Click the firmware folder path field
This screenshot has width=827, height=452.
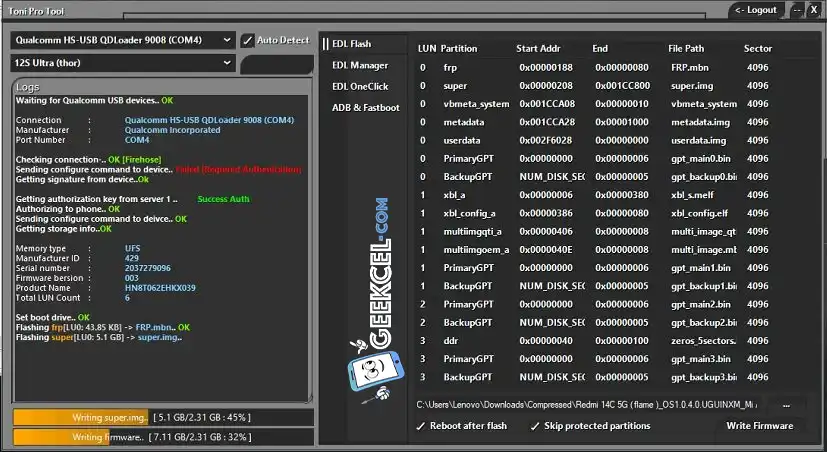pos(586,405)
